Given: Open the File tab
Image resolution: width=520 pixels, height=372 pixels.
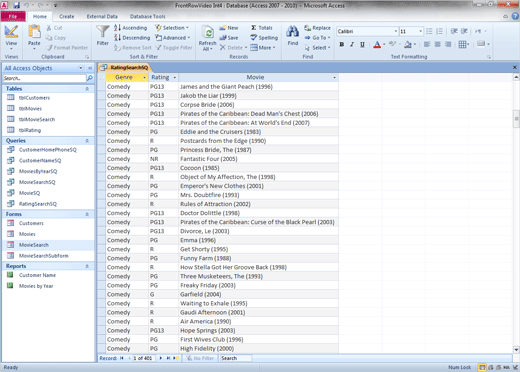Looking at the screenshot, I should pyautogui.click(x=13, y=16).
